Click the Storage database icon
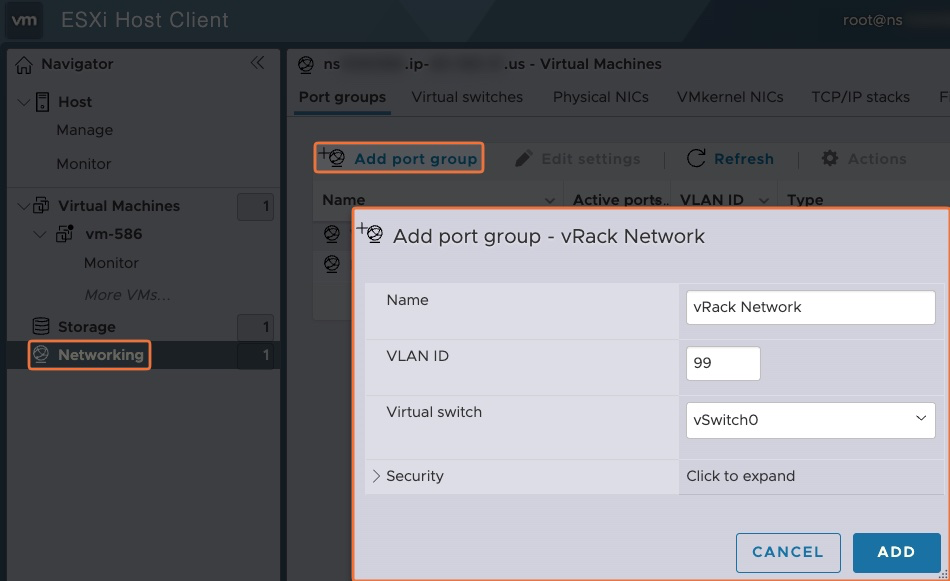This screenshot has height=581, width=950. pyautogui.click(x=41, y=326)
